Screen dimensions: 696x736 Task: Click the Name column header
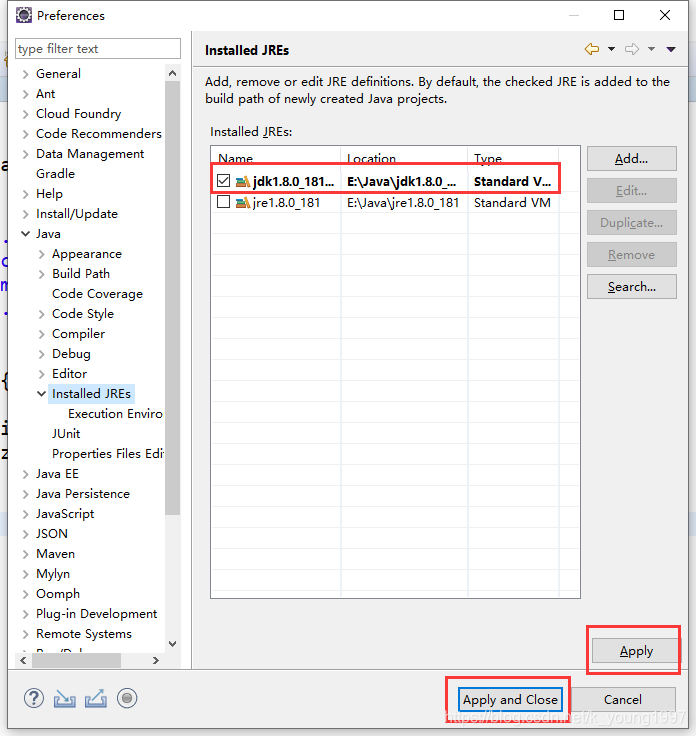[276, 158]
